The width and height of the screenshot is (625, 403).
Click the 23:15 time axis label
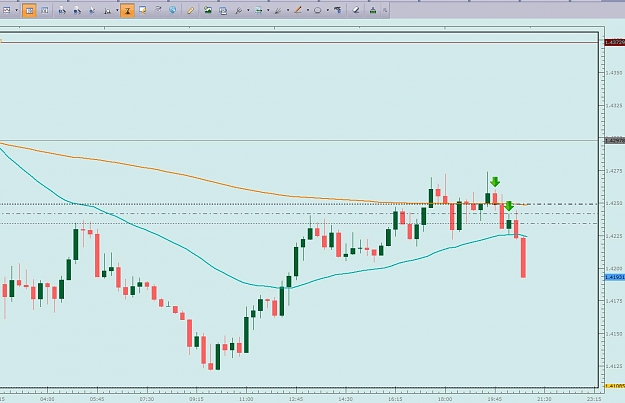click(594, 399)
